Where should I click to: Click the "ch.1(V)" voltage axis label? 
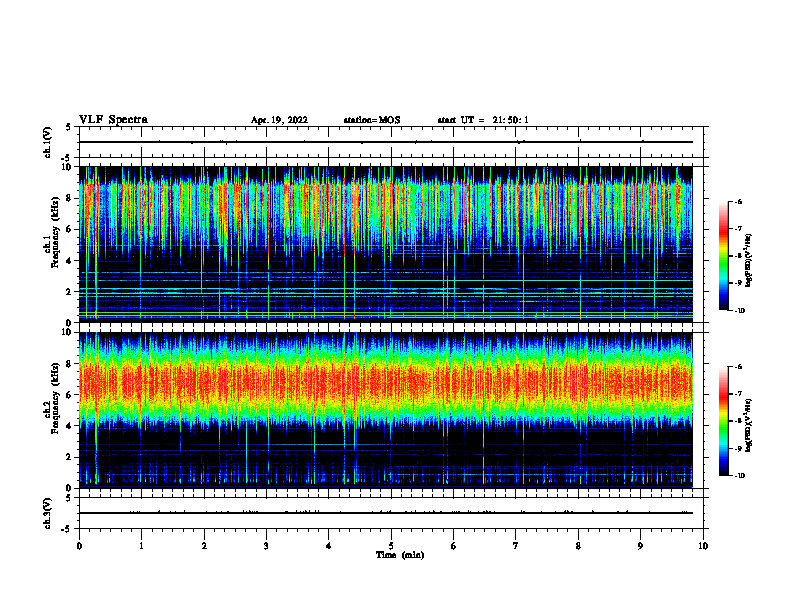48,142
